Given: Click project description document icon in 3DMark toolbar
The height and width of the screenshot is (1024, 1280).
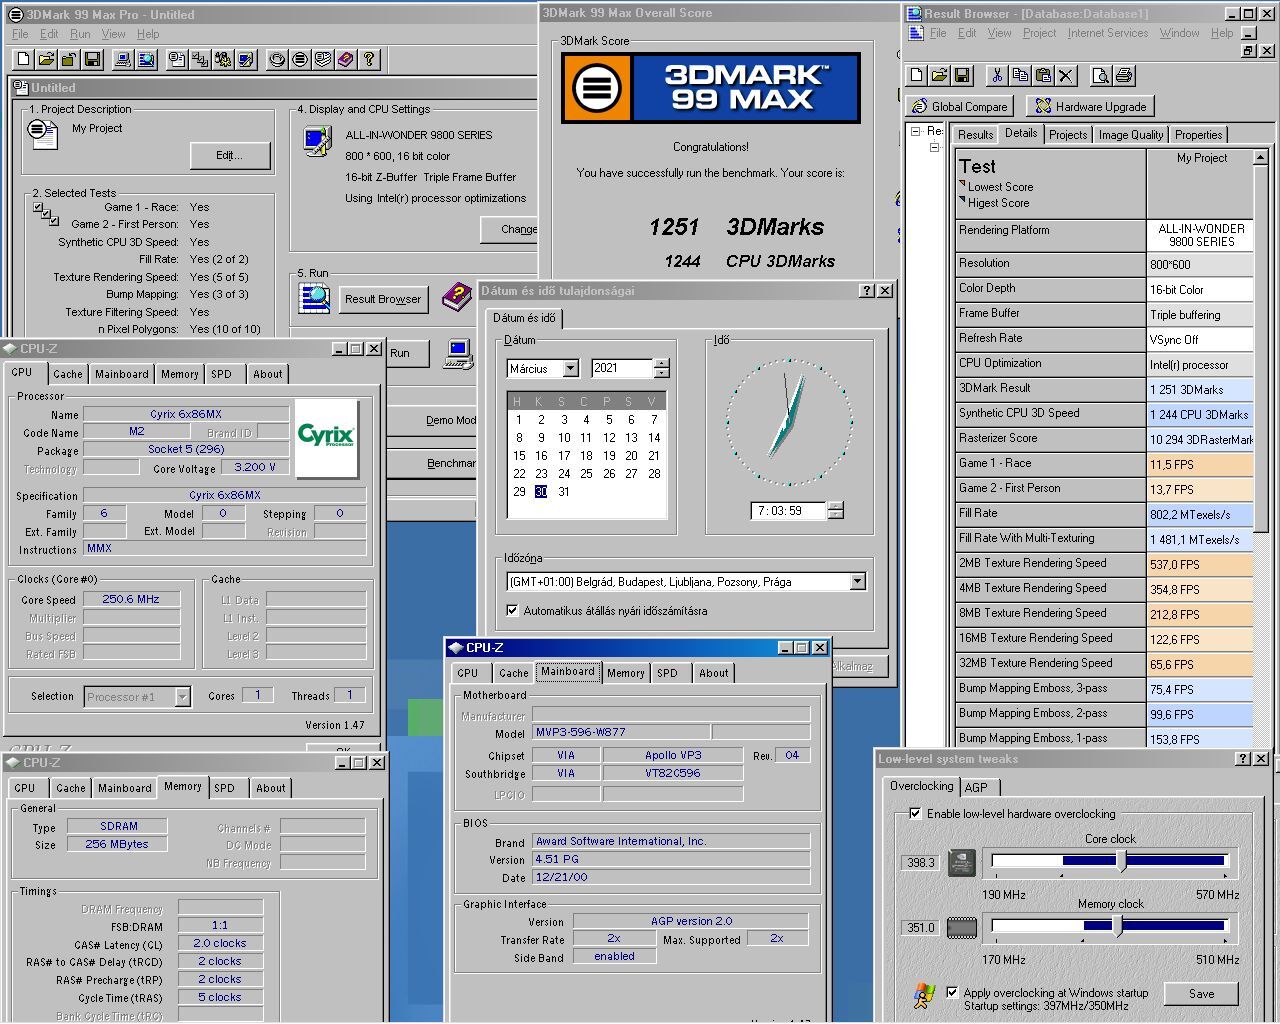Looking at the screenshot, I should click(177, 60).
